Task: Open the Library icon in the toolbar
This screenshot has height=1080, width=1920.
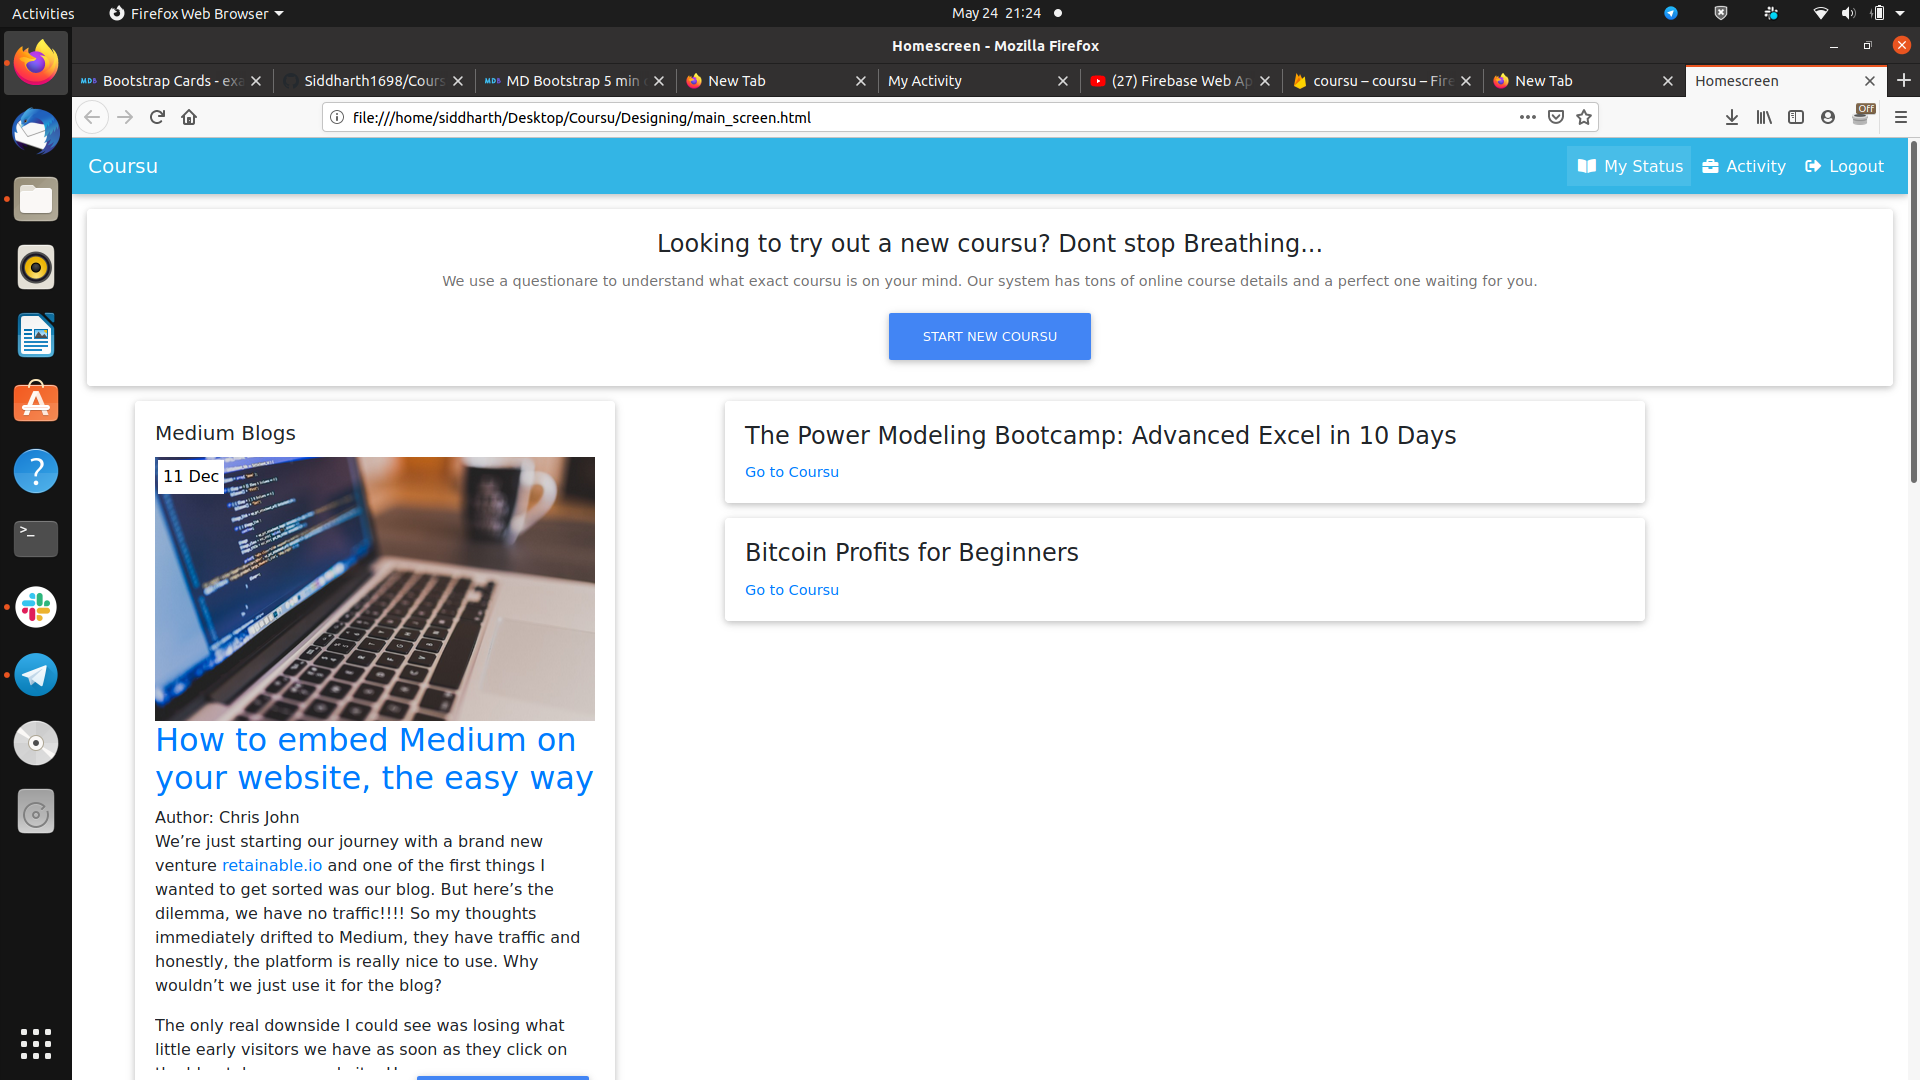Action: tap(1764, 117)
